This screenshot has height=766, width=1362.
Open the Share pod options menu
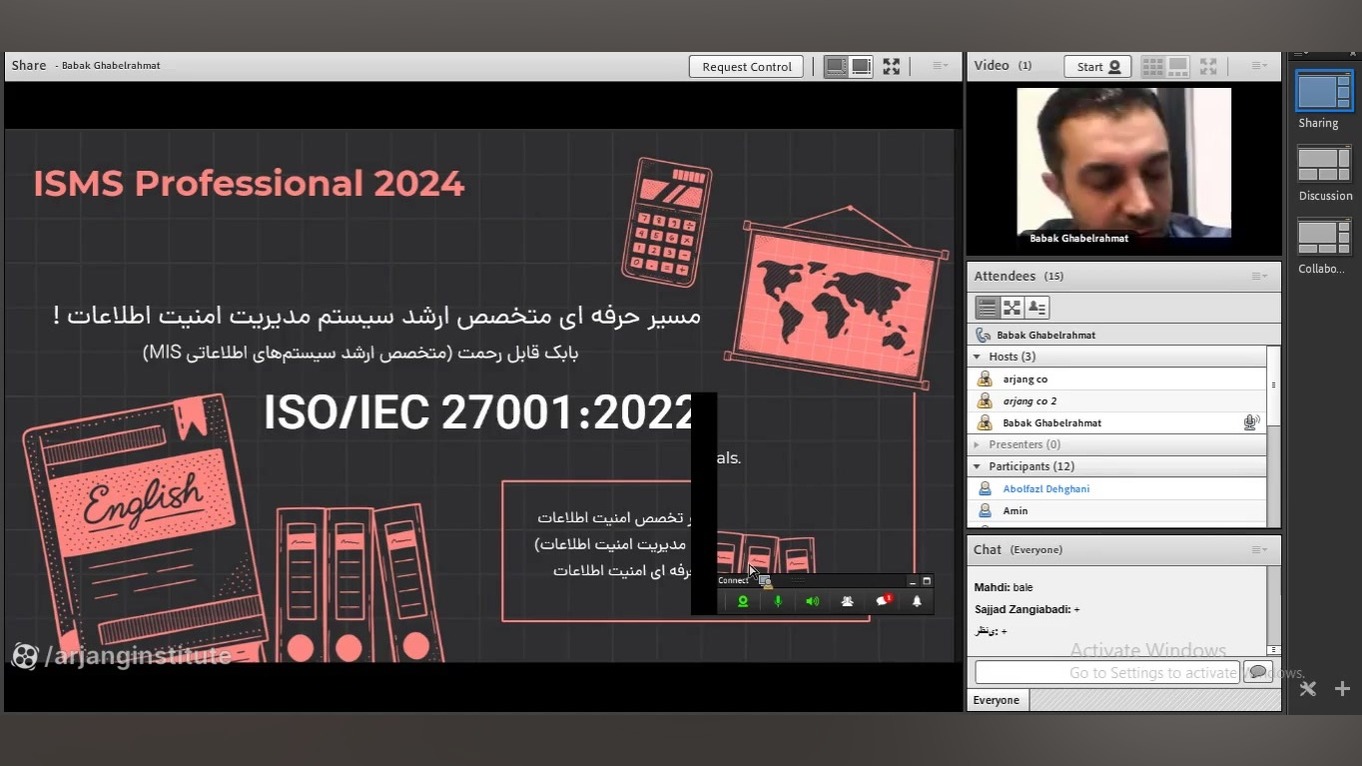pos(940,66)
